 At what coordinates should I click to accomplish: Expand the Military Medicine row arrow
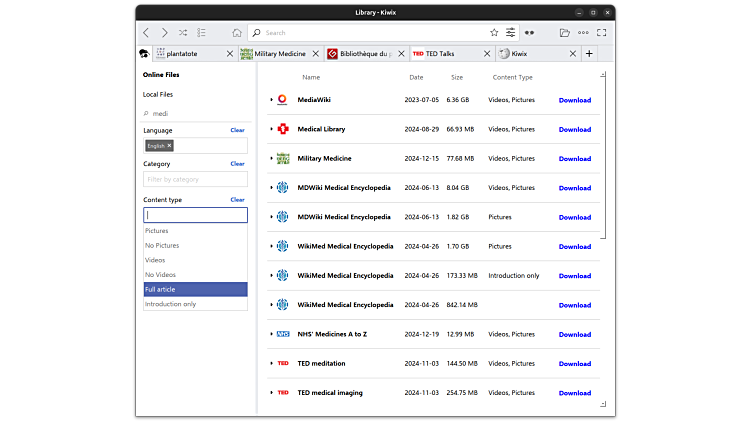point(271,158)
